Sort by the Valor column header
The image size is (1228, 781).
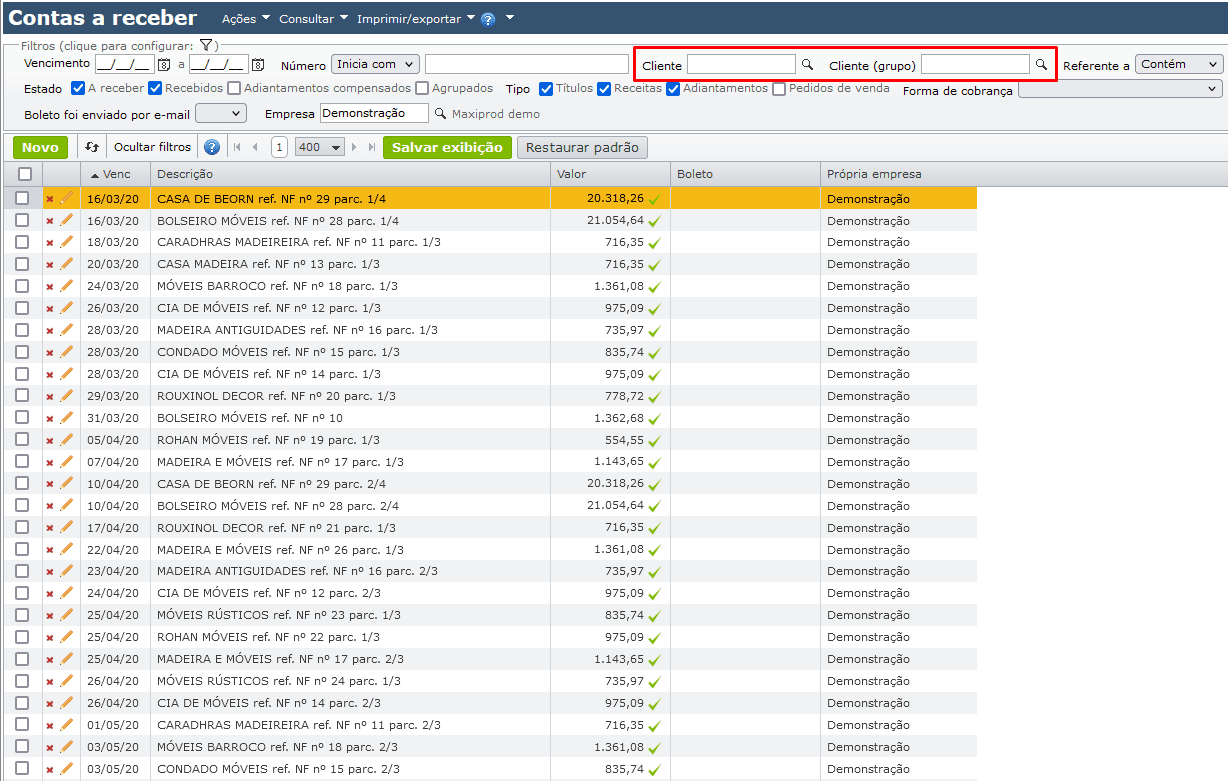tap(610, 174)
